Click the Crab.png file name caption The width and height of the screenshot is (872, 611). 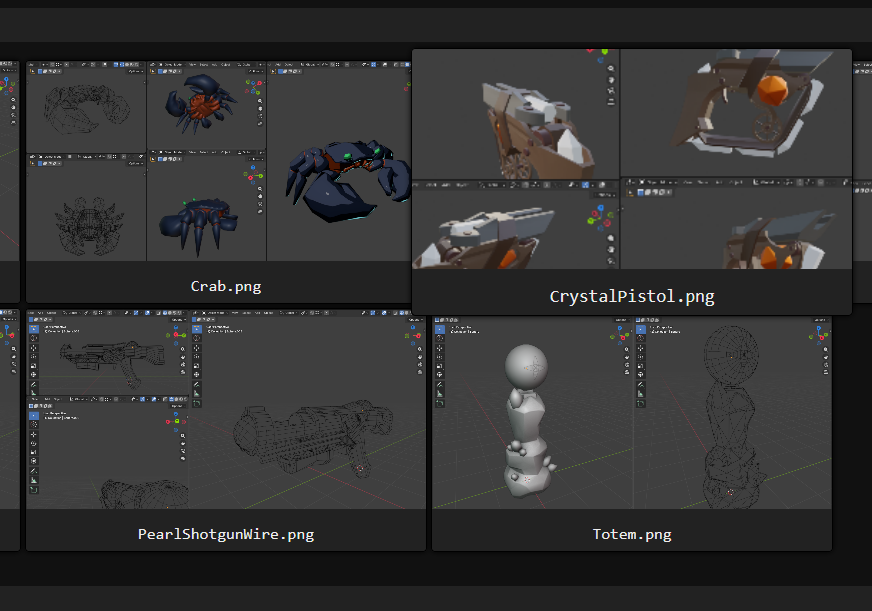tap(226, 286)
